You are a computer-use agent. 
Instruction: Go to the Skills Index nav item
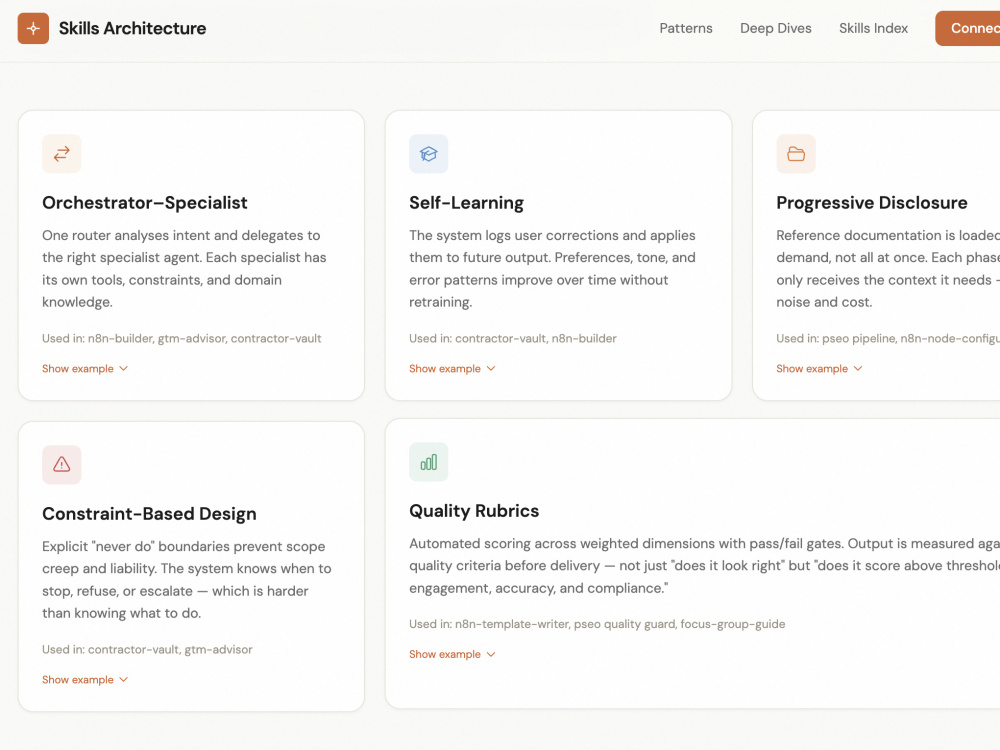pos(873,28)
